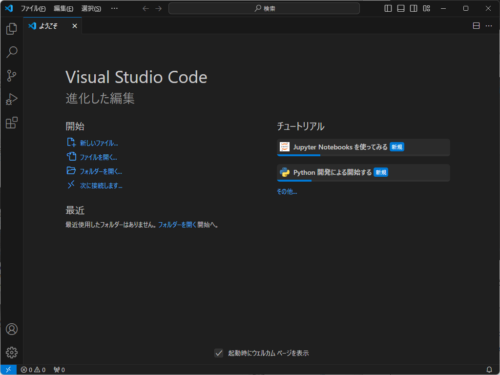Image resolution: width=500 pixels, height=375 pixels.
Task: Click Jupyter tutorial progress bar
Action: click(x=299, y=155)
